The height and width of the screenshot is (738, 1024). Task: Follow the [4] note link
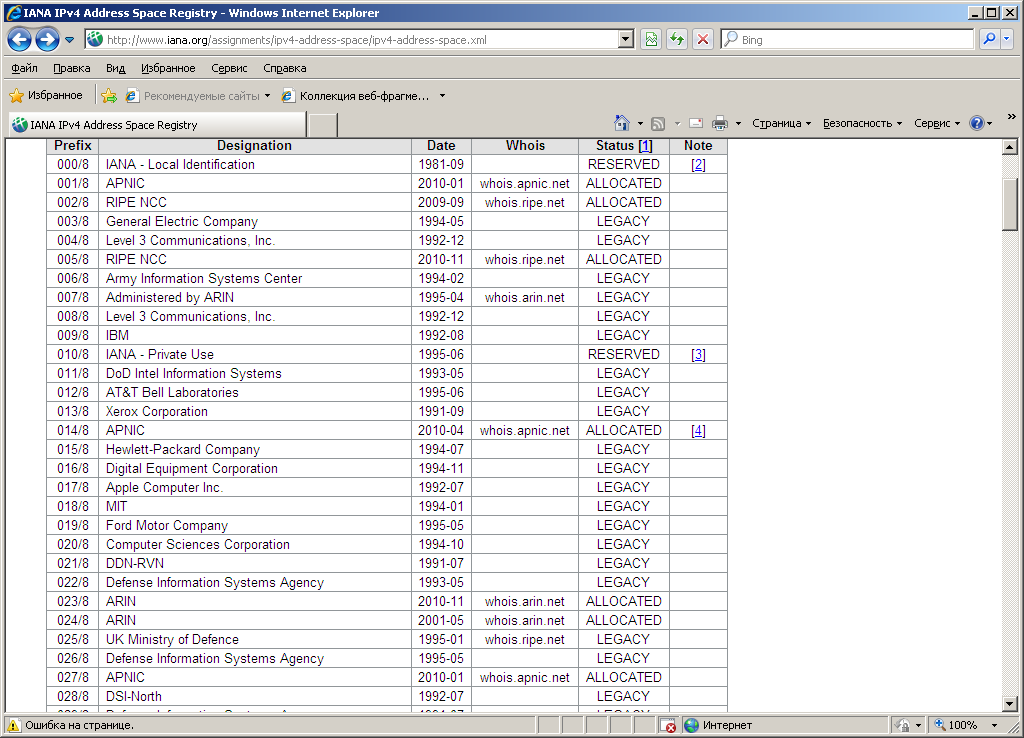(698, 430)
